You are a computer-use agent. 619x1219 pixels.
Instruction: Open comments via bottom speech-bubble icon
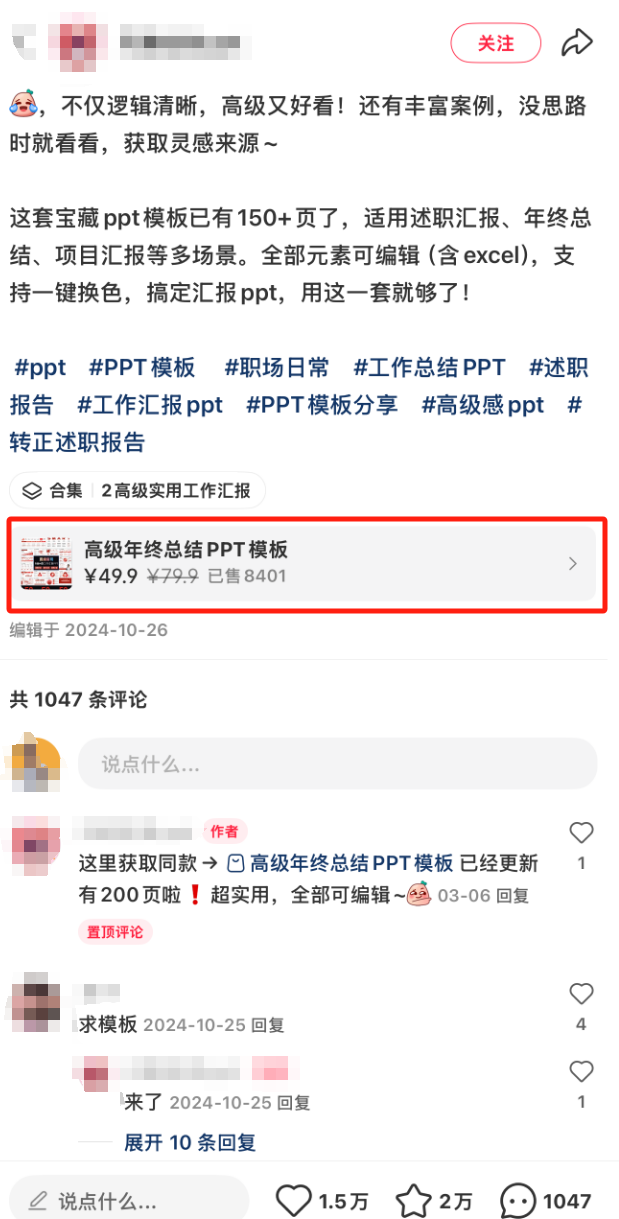[518, 1200]
